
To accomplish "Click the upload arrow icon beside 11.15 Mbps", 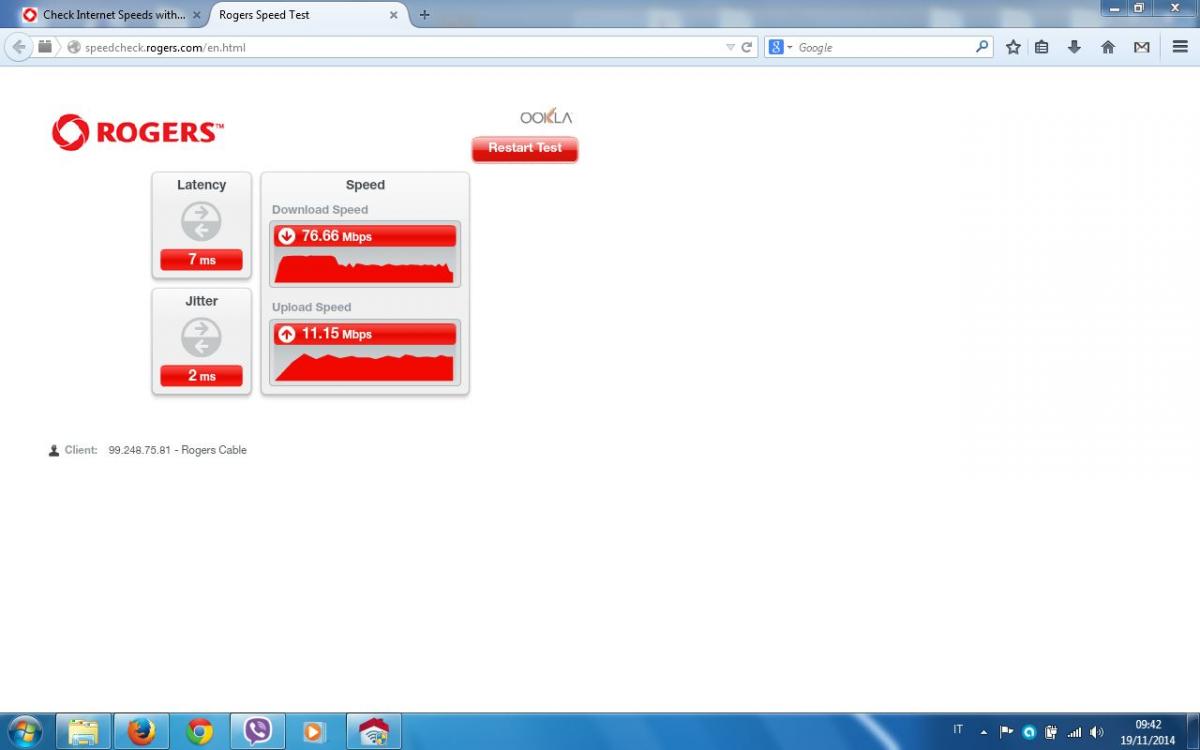I will click(x=287, y=334).
